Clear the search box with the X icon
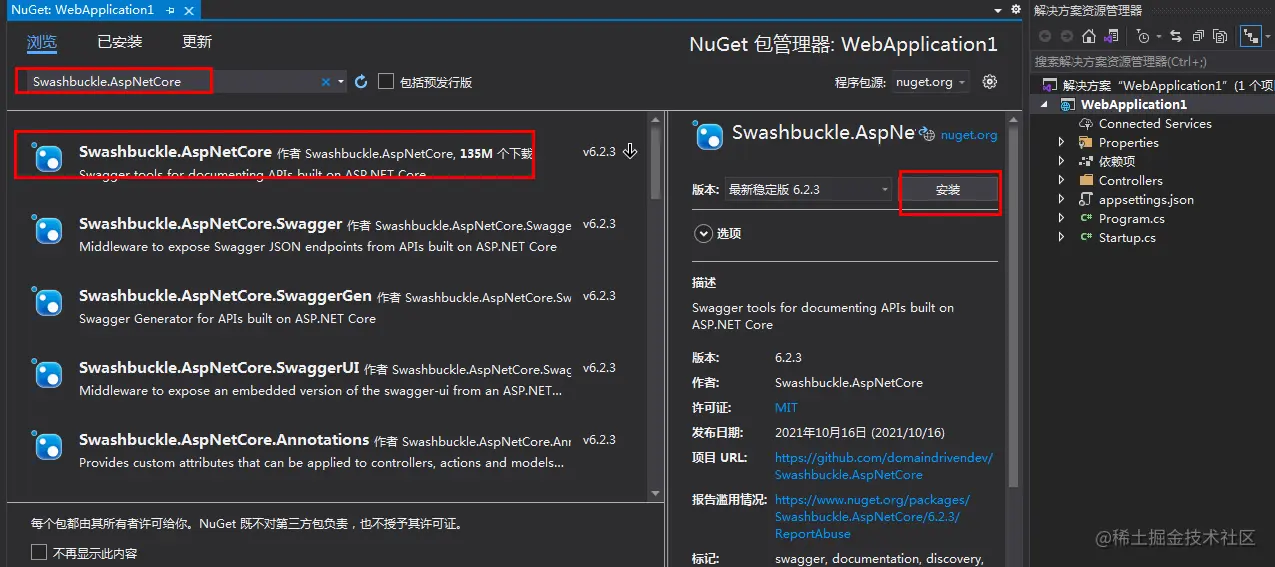1275x567 pixels. [326, 82]
